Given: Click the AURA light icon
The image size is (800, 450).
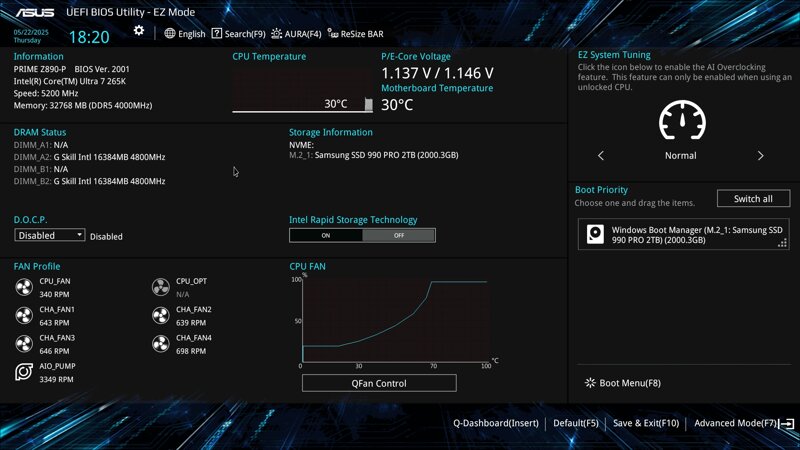Looking at the screenshot, I should (277, 34).
